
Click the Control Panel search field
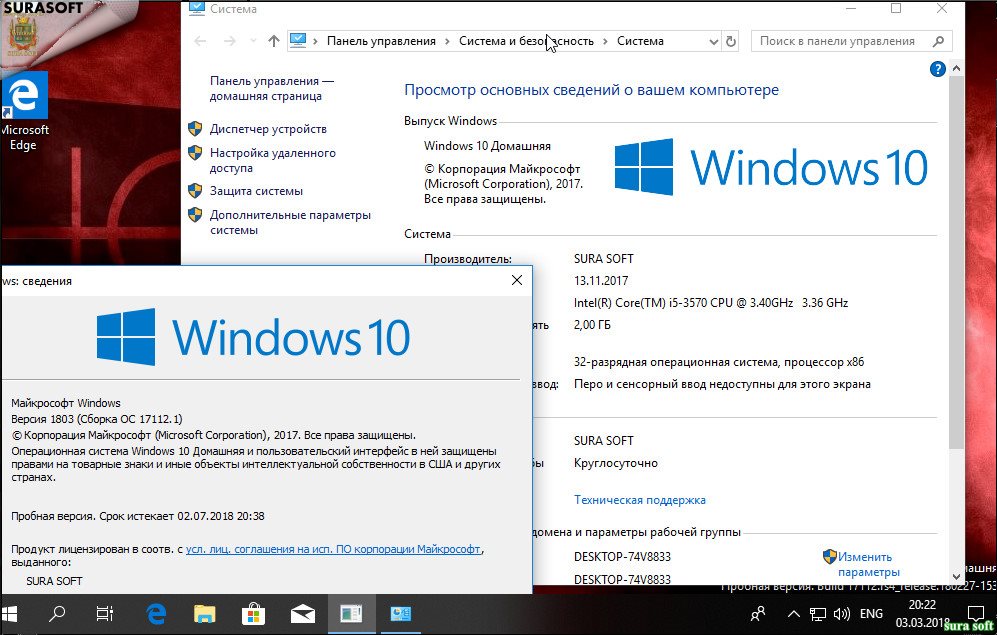click(838, 41)
